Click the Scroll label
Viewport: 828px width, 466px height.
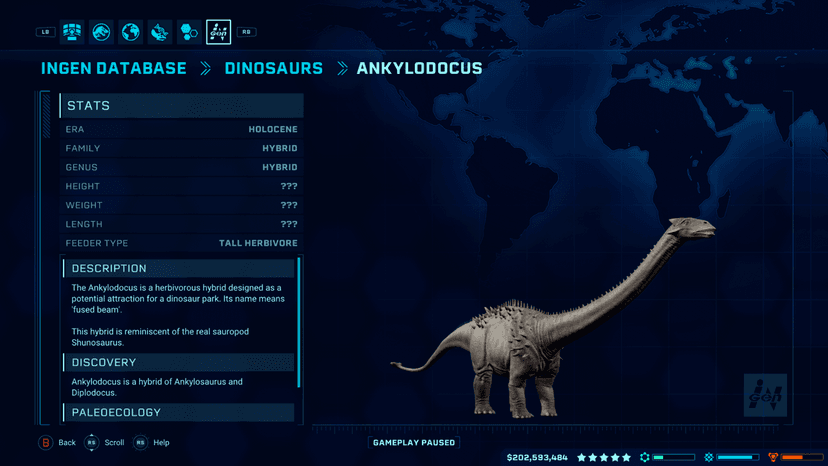point(114,443)
